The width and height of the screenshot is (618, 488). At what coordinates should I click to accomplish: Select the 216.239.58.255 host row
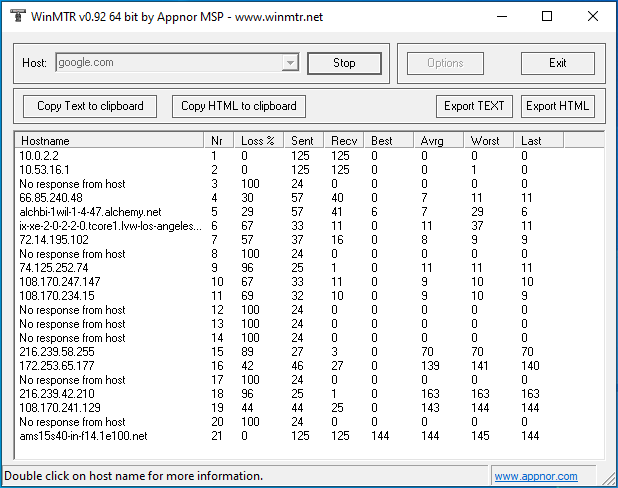(309, 352)
